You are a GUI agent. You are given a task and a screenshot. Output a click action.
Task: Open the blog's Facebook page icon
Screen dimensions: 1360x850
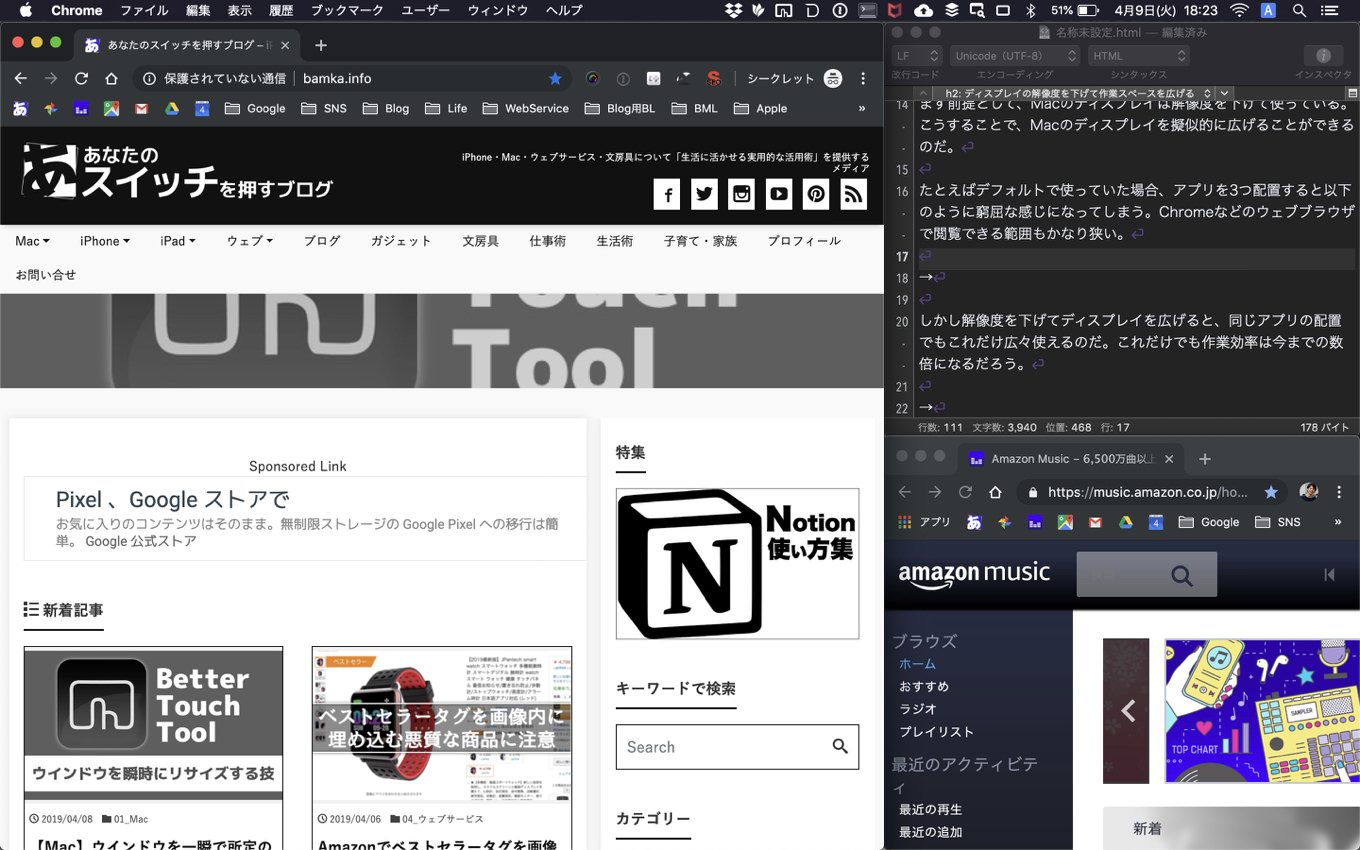667,194
